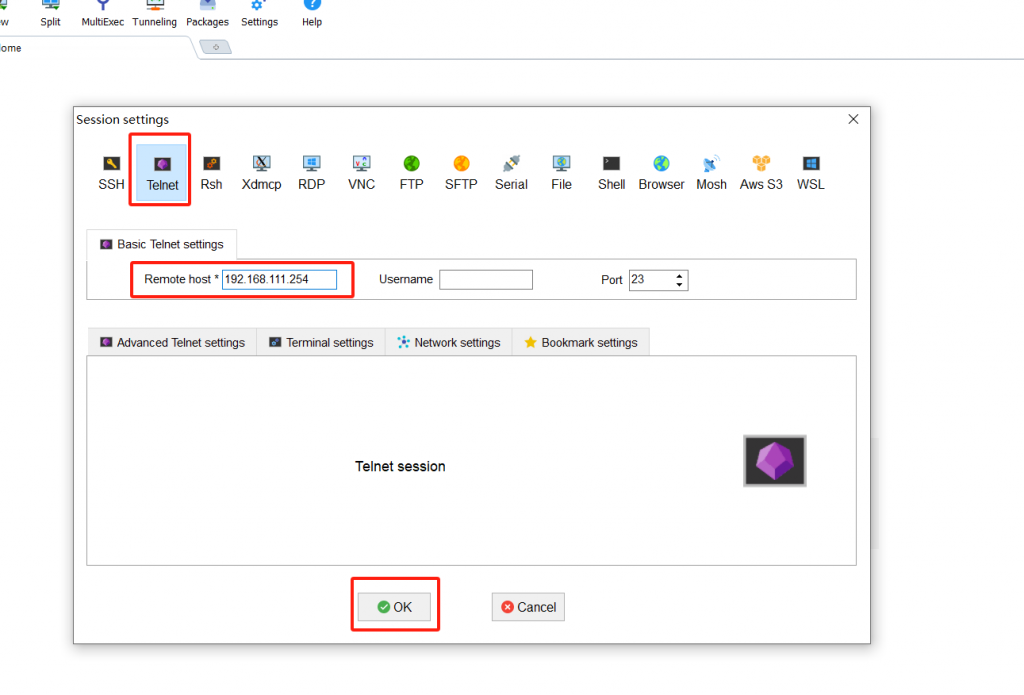Select the WSL session type
Viewport: 1024px width, 695px height.
(x=810, y=173)
